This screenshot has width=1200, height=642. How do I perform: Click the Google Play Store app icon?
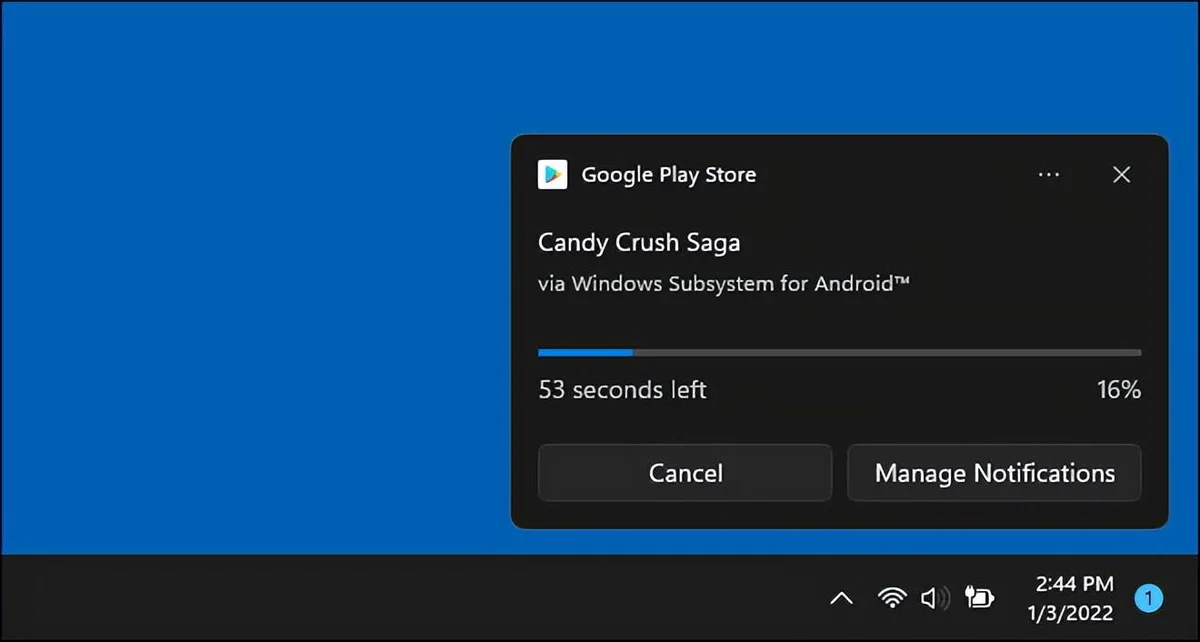point(552,174)
